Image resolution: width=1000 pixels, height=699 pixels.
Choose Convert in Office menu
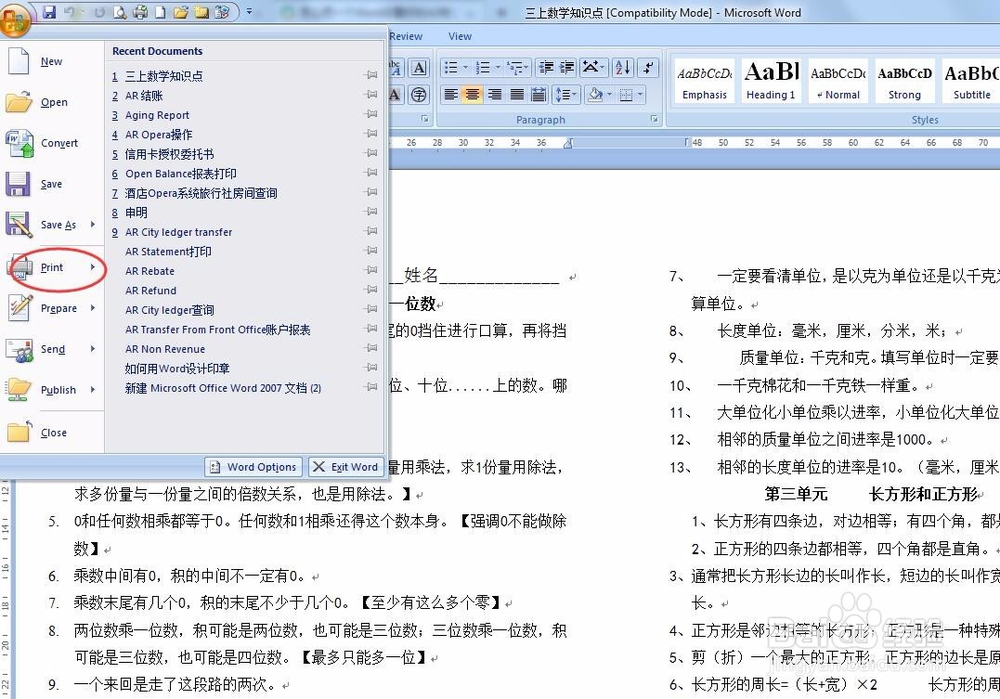pyautogui.click(x=51, y=143)
